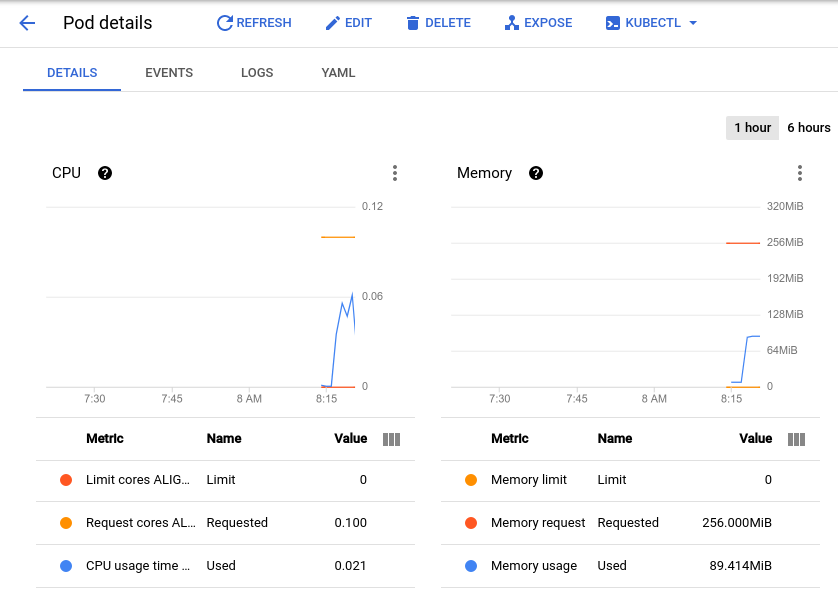
Task: Open Memory table column selector icon
Action: (x=796, y=439)
